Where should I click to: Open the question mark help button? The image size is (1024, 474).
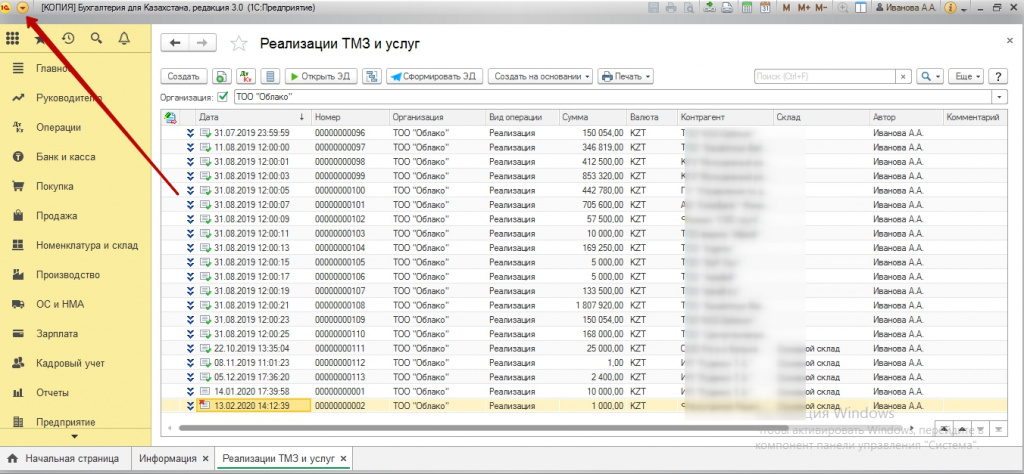(x=997, y=76)
